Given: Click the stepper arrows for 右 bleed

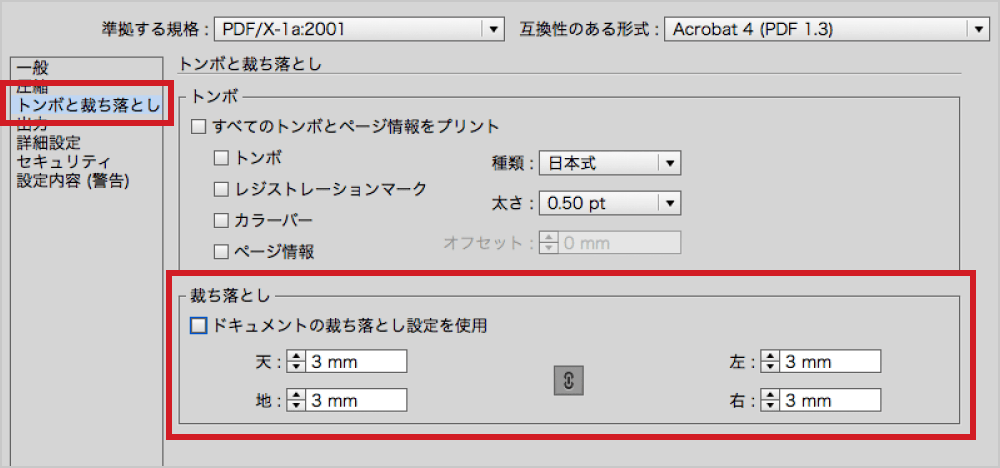Looking at the screenshot, I should [x=769, y=400].
